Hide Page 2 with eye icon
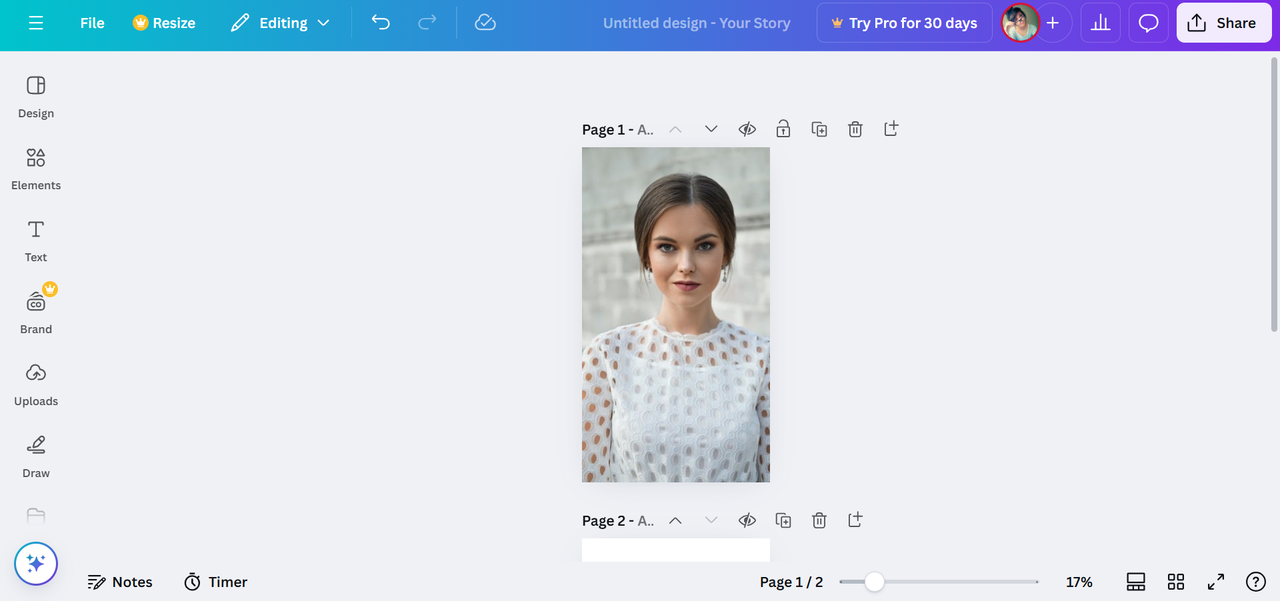The width and height of the screenshot is (1280, 601). click(747, 520)
